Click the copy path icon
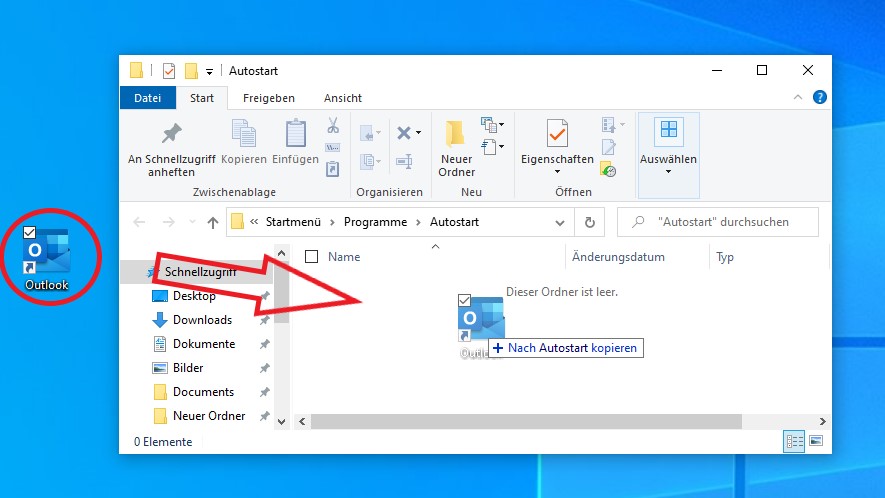Viewport: 885px width, 498px height. pyautogui.click(x=333, y=148)
